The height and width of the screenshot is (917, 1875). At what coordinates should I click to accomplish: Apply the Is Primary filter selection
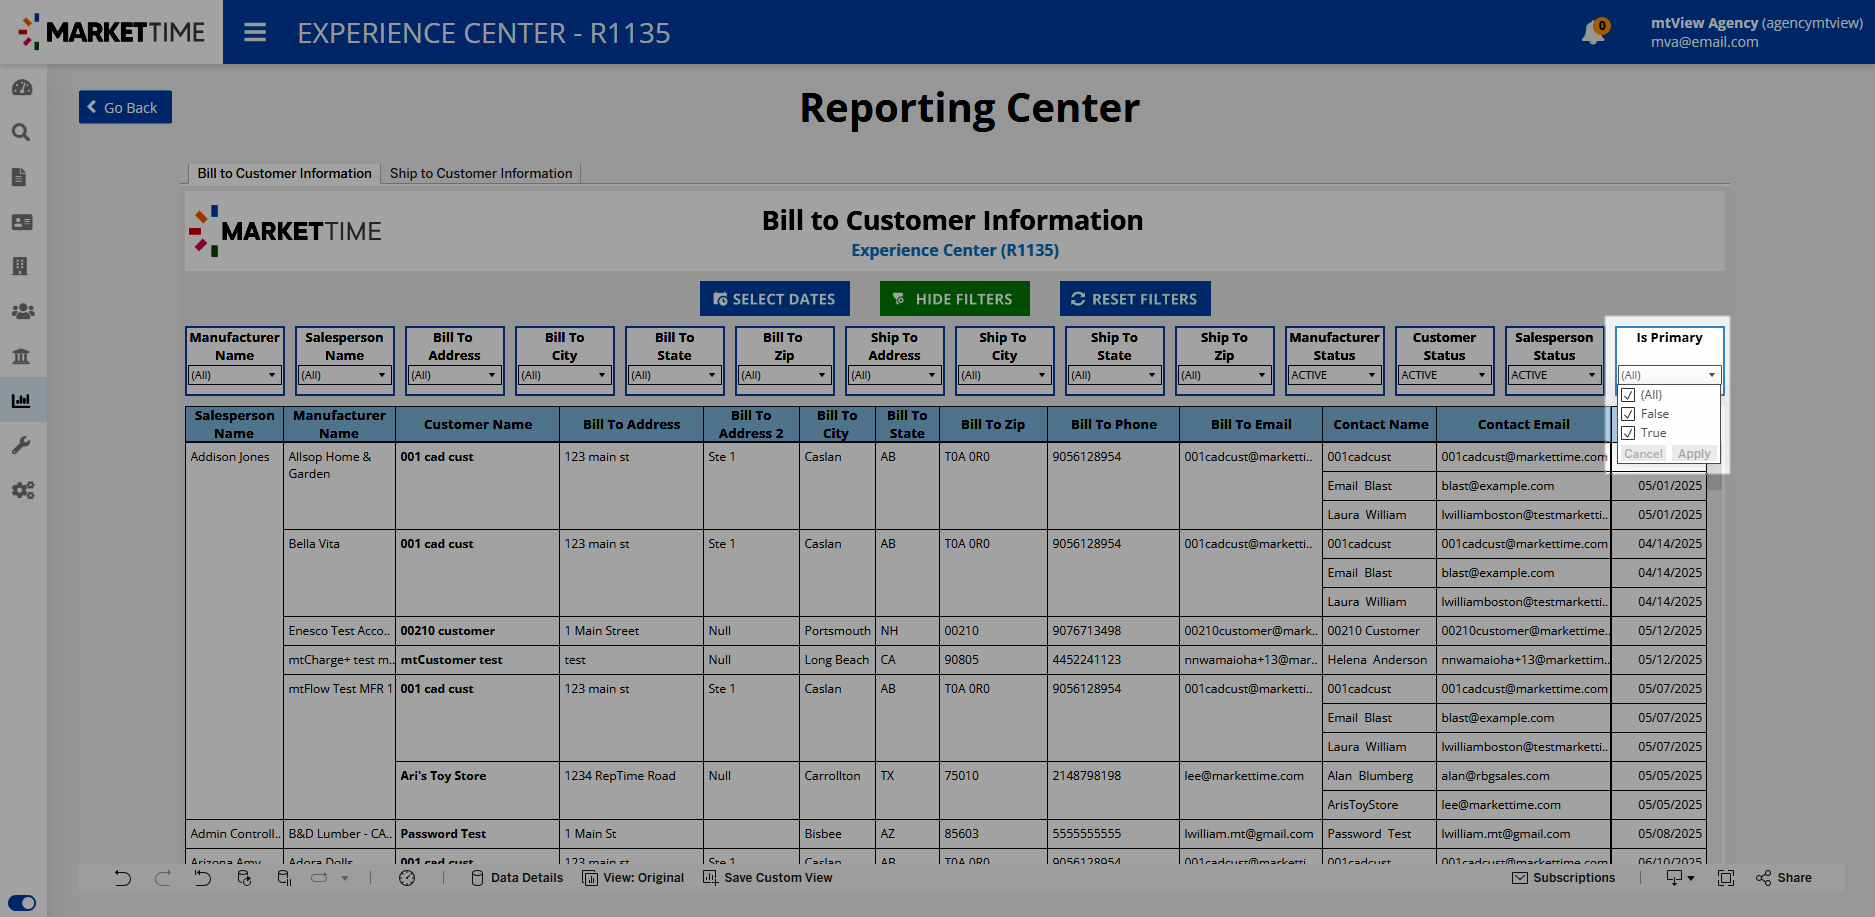[1694, 454]
